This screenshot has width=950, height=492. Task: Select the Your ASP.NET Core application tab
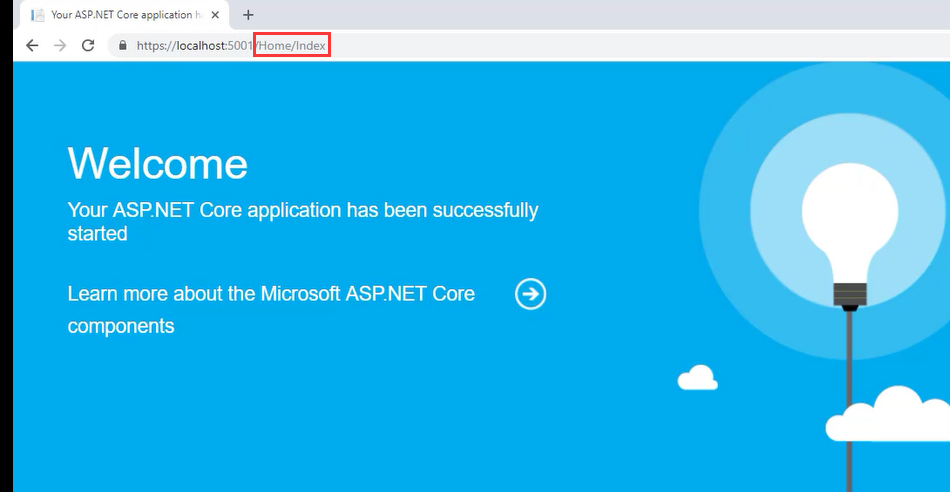point(125,15)
